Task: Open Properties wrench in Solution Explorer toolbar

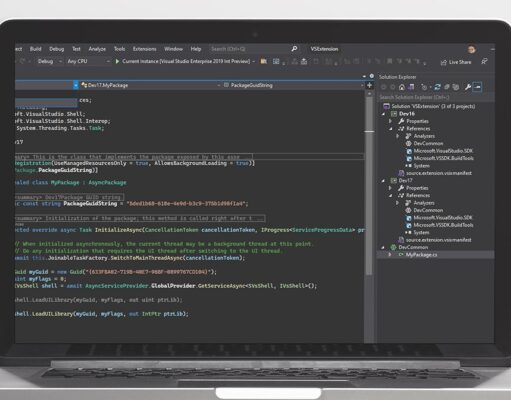Action: click(468, 87)
